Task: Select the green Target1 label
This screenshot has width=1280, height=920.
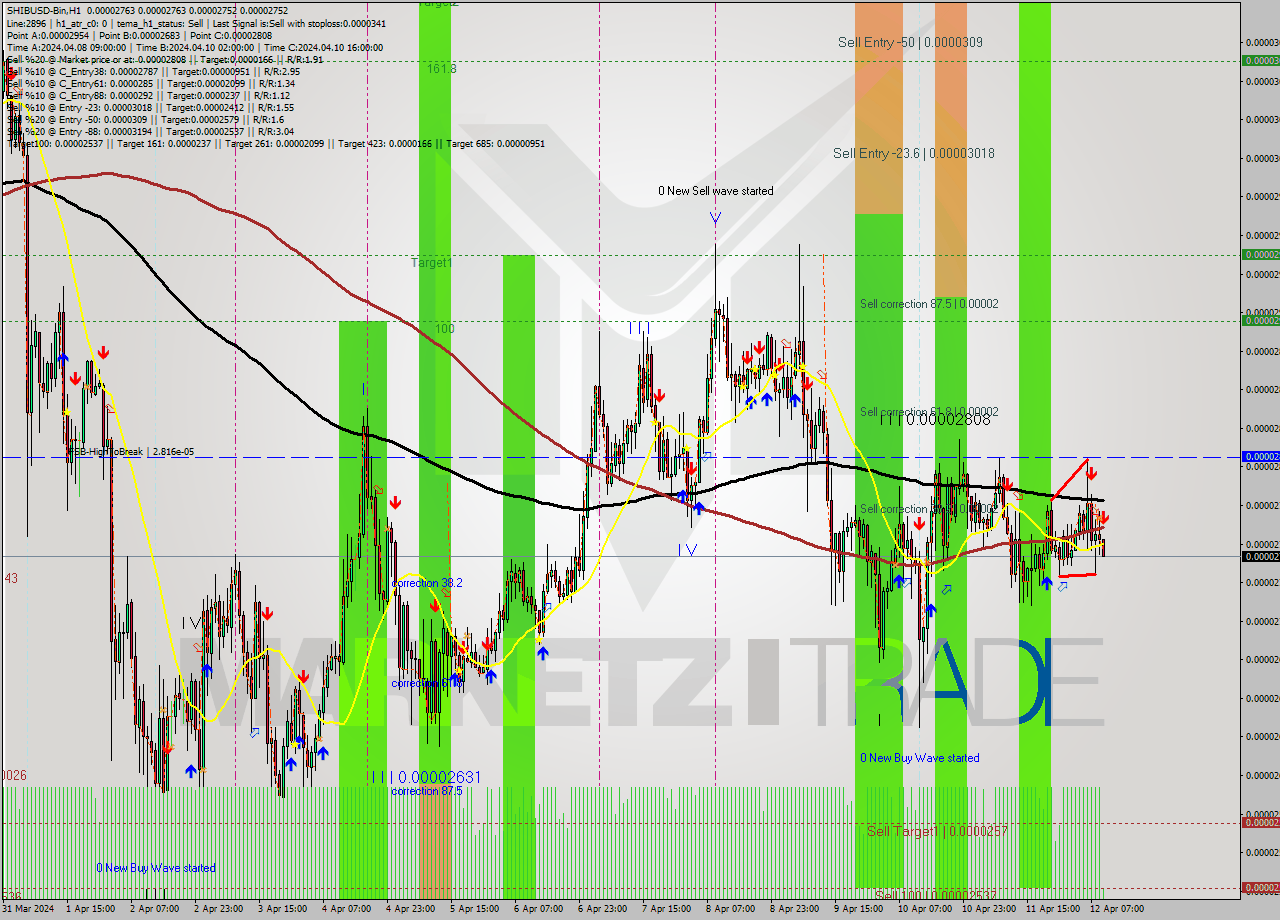Action: [431, 262]
